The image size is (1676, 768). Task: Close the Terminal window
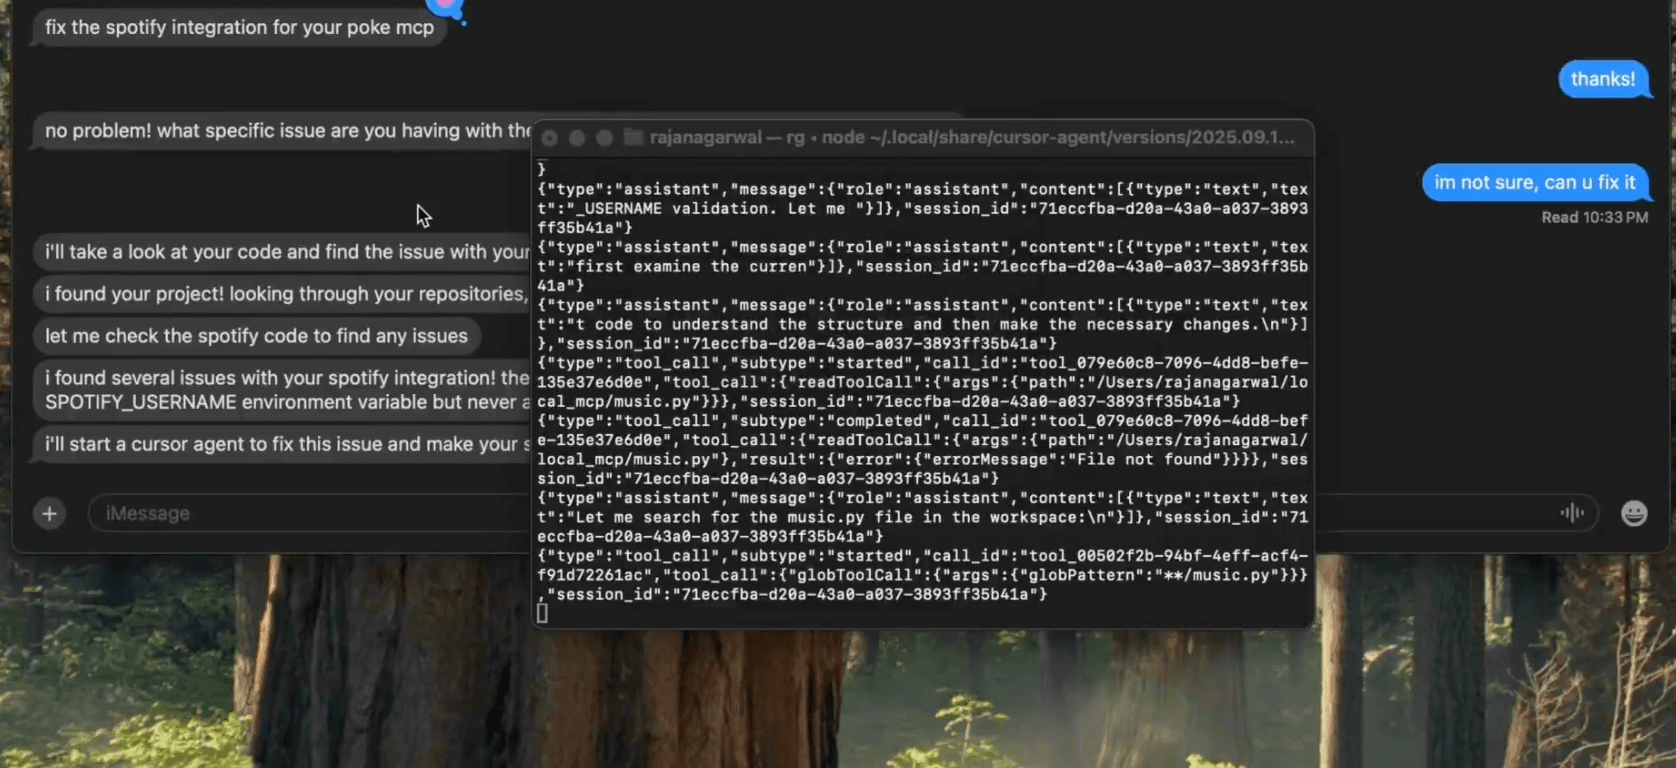[x=549, y=138]
